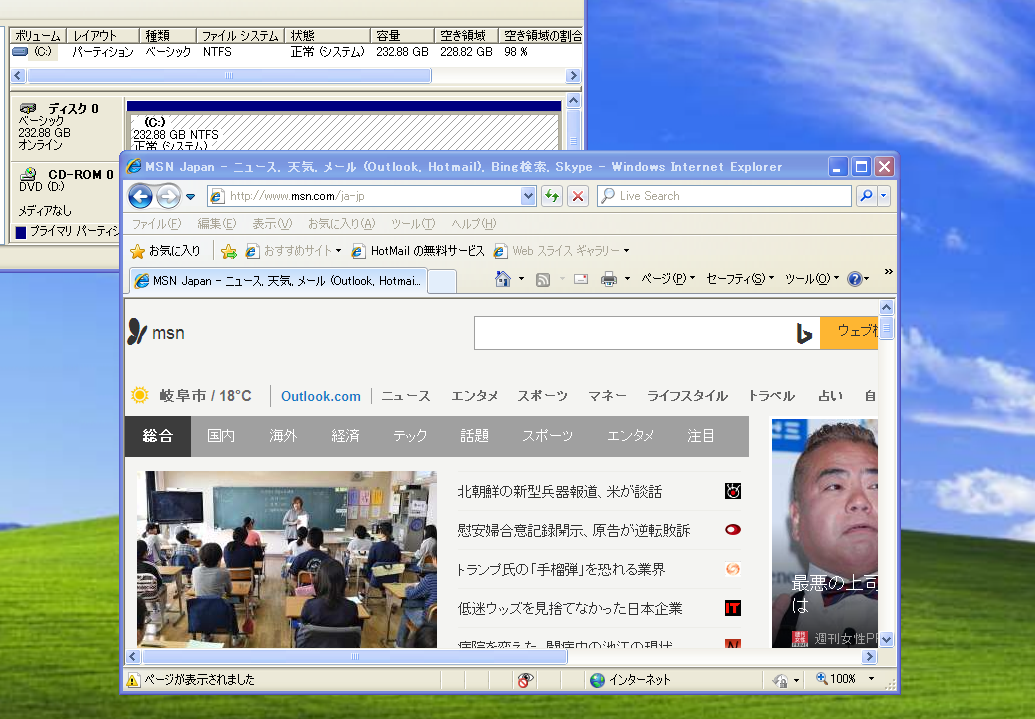Select the 海外 news tab
The height and width of the screenshot is (719, 1035).
tap(283, 436)
